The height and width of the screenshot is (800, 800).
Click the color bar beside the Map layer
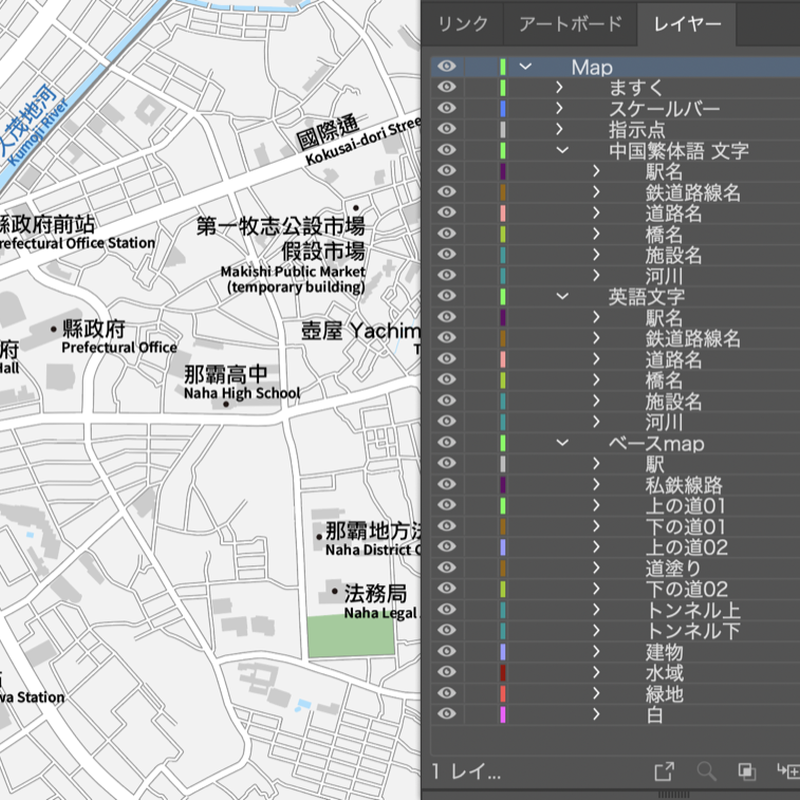501,67
